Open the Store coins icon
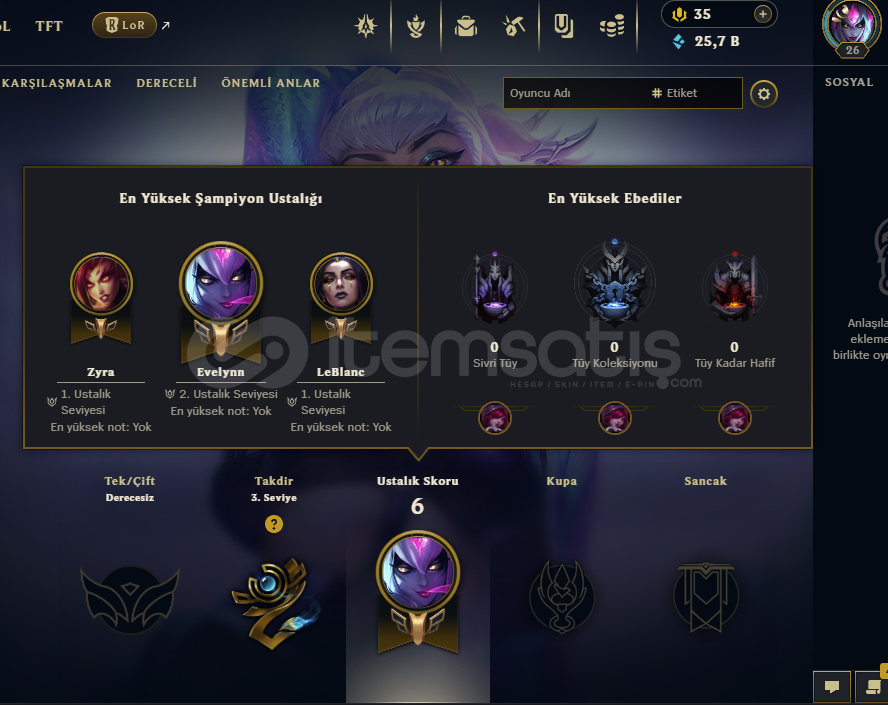The width and height of the screenshot is (888, 705). click(612, 26)
